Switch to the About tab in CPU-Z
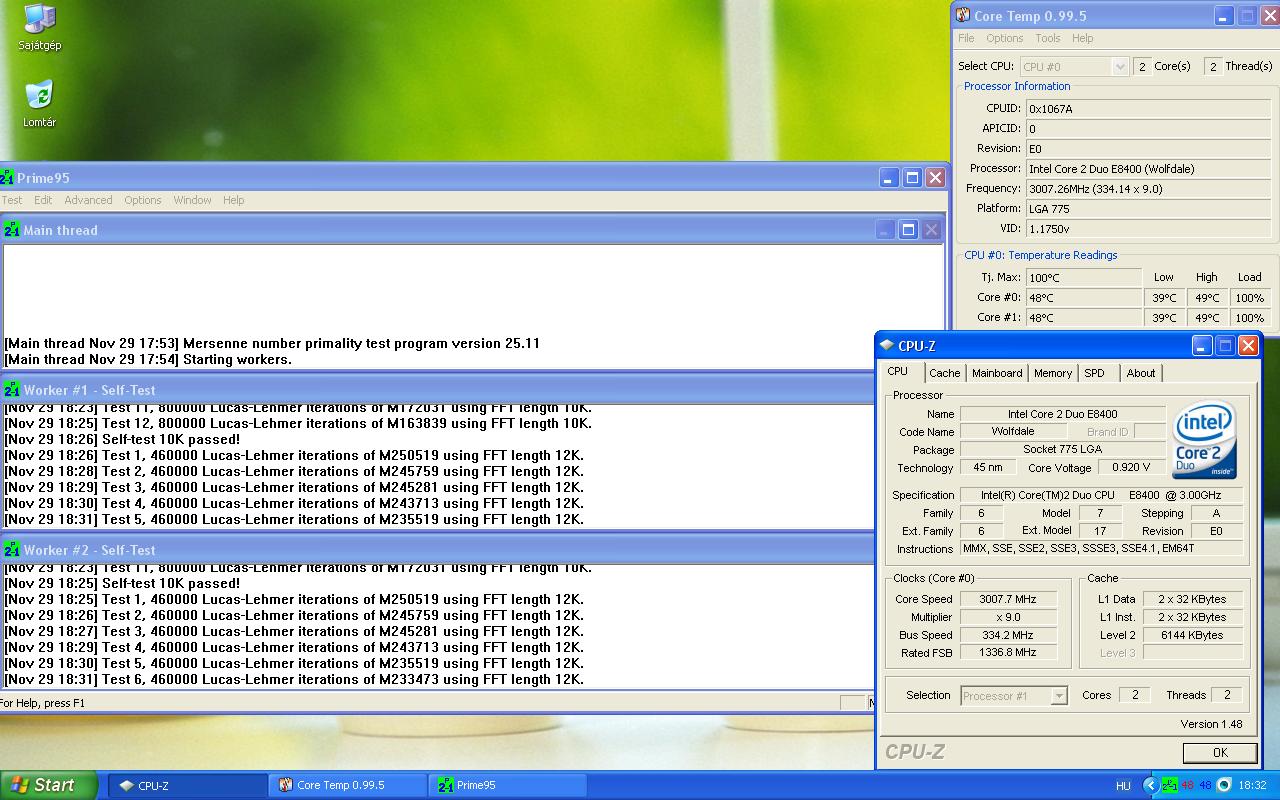The height and width of the screenshot is (800, 1280). point(1141,373)
